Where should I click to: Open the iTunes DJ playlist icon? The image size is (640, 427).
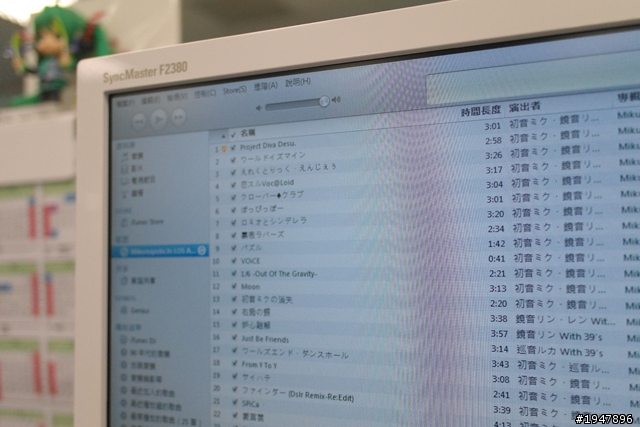pyautogui.click(x=123, y=340)
